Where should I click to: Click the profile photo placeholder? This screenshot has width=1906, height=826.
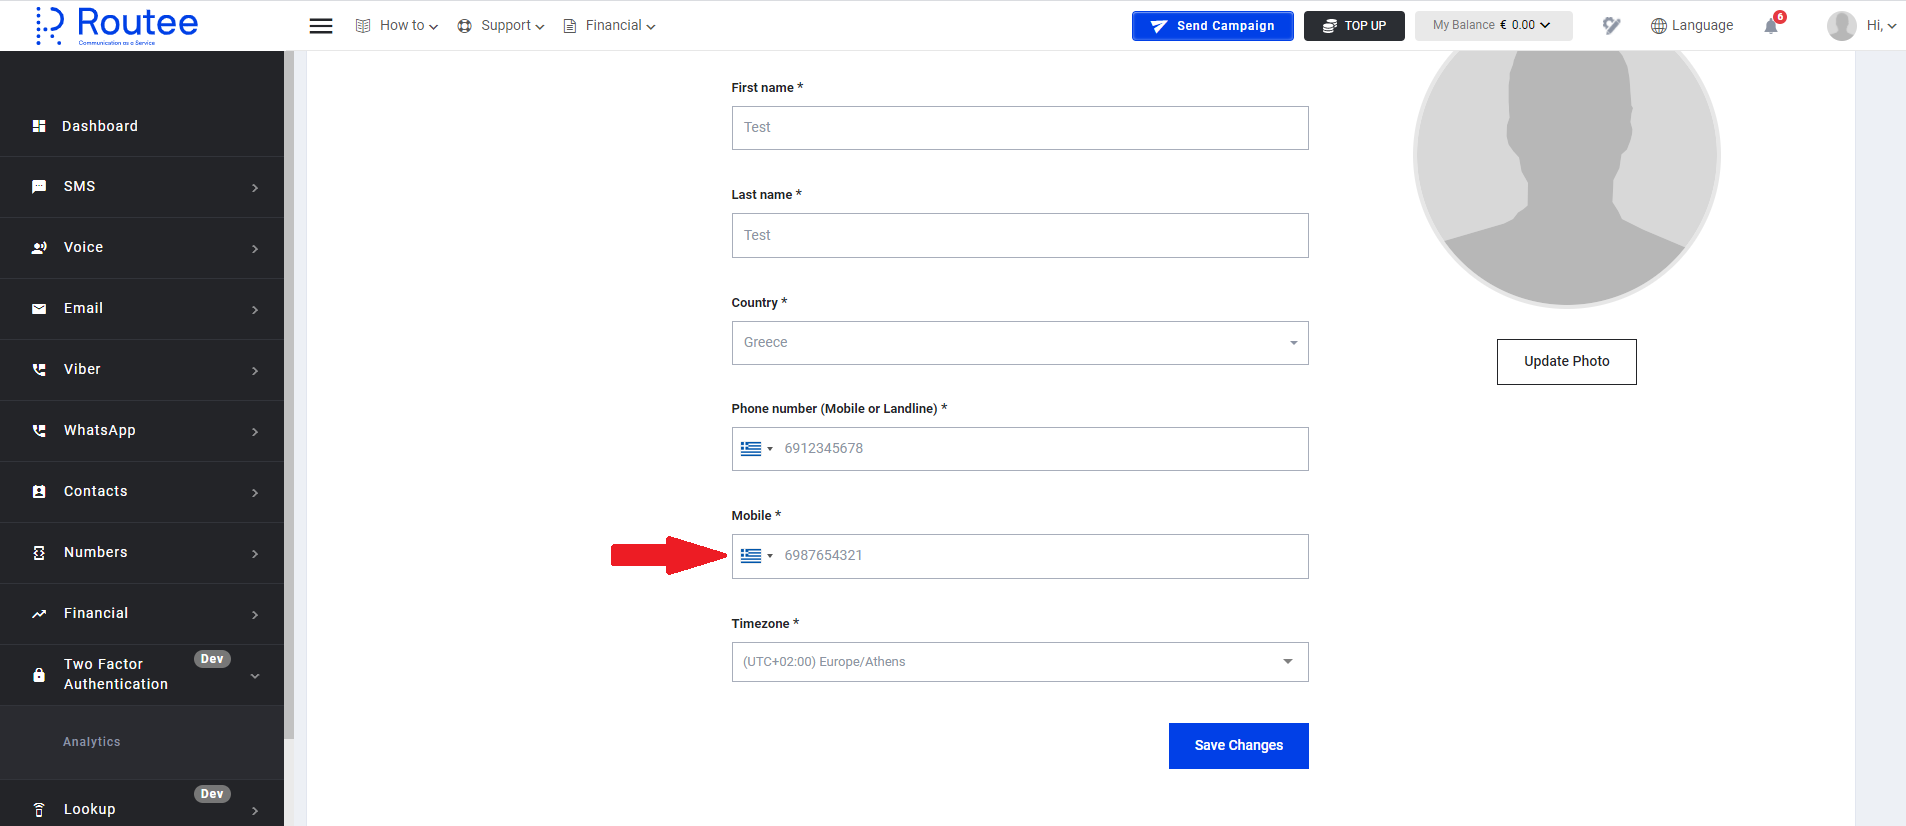click(1566, 178)
